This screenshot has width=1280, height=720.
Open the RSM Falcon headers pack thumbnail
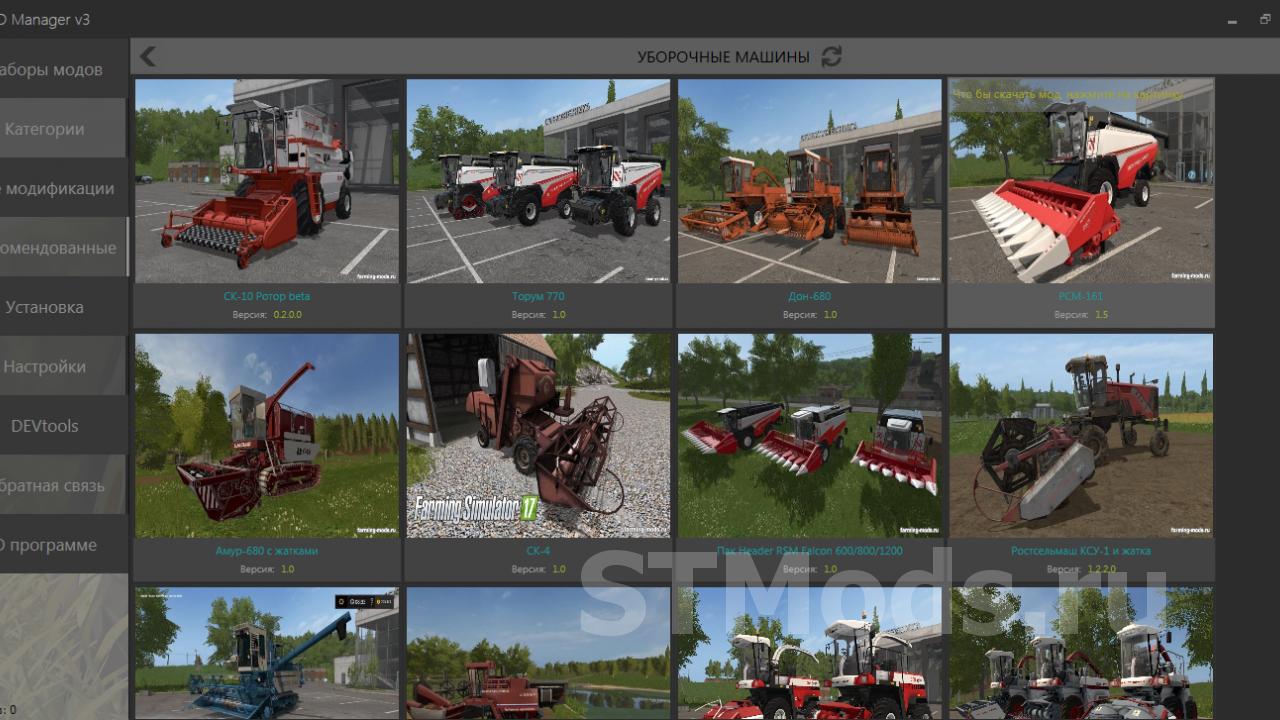(x=809, y=435)
